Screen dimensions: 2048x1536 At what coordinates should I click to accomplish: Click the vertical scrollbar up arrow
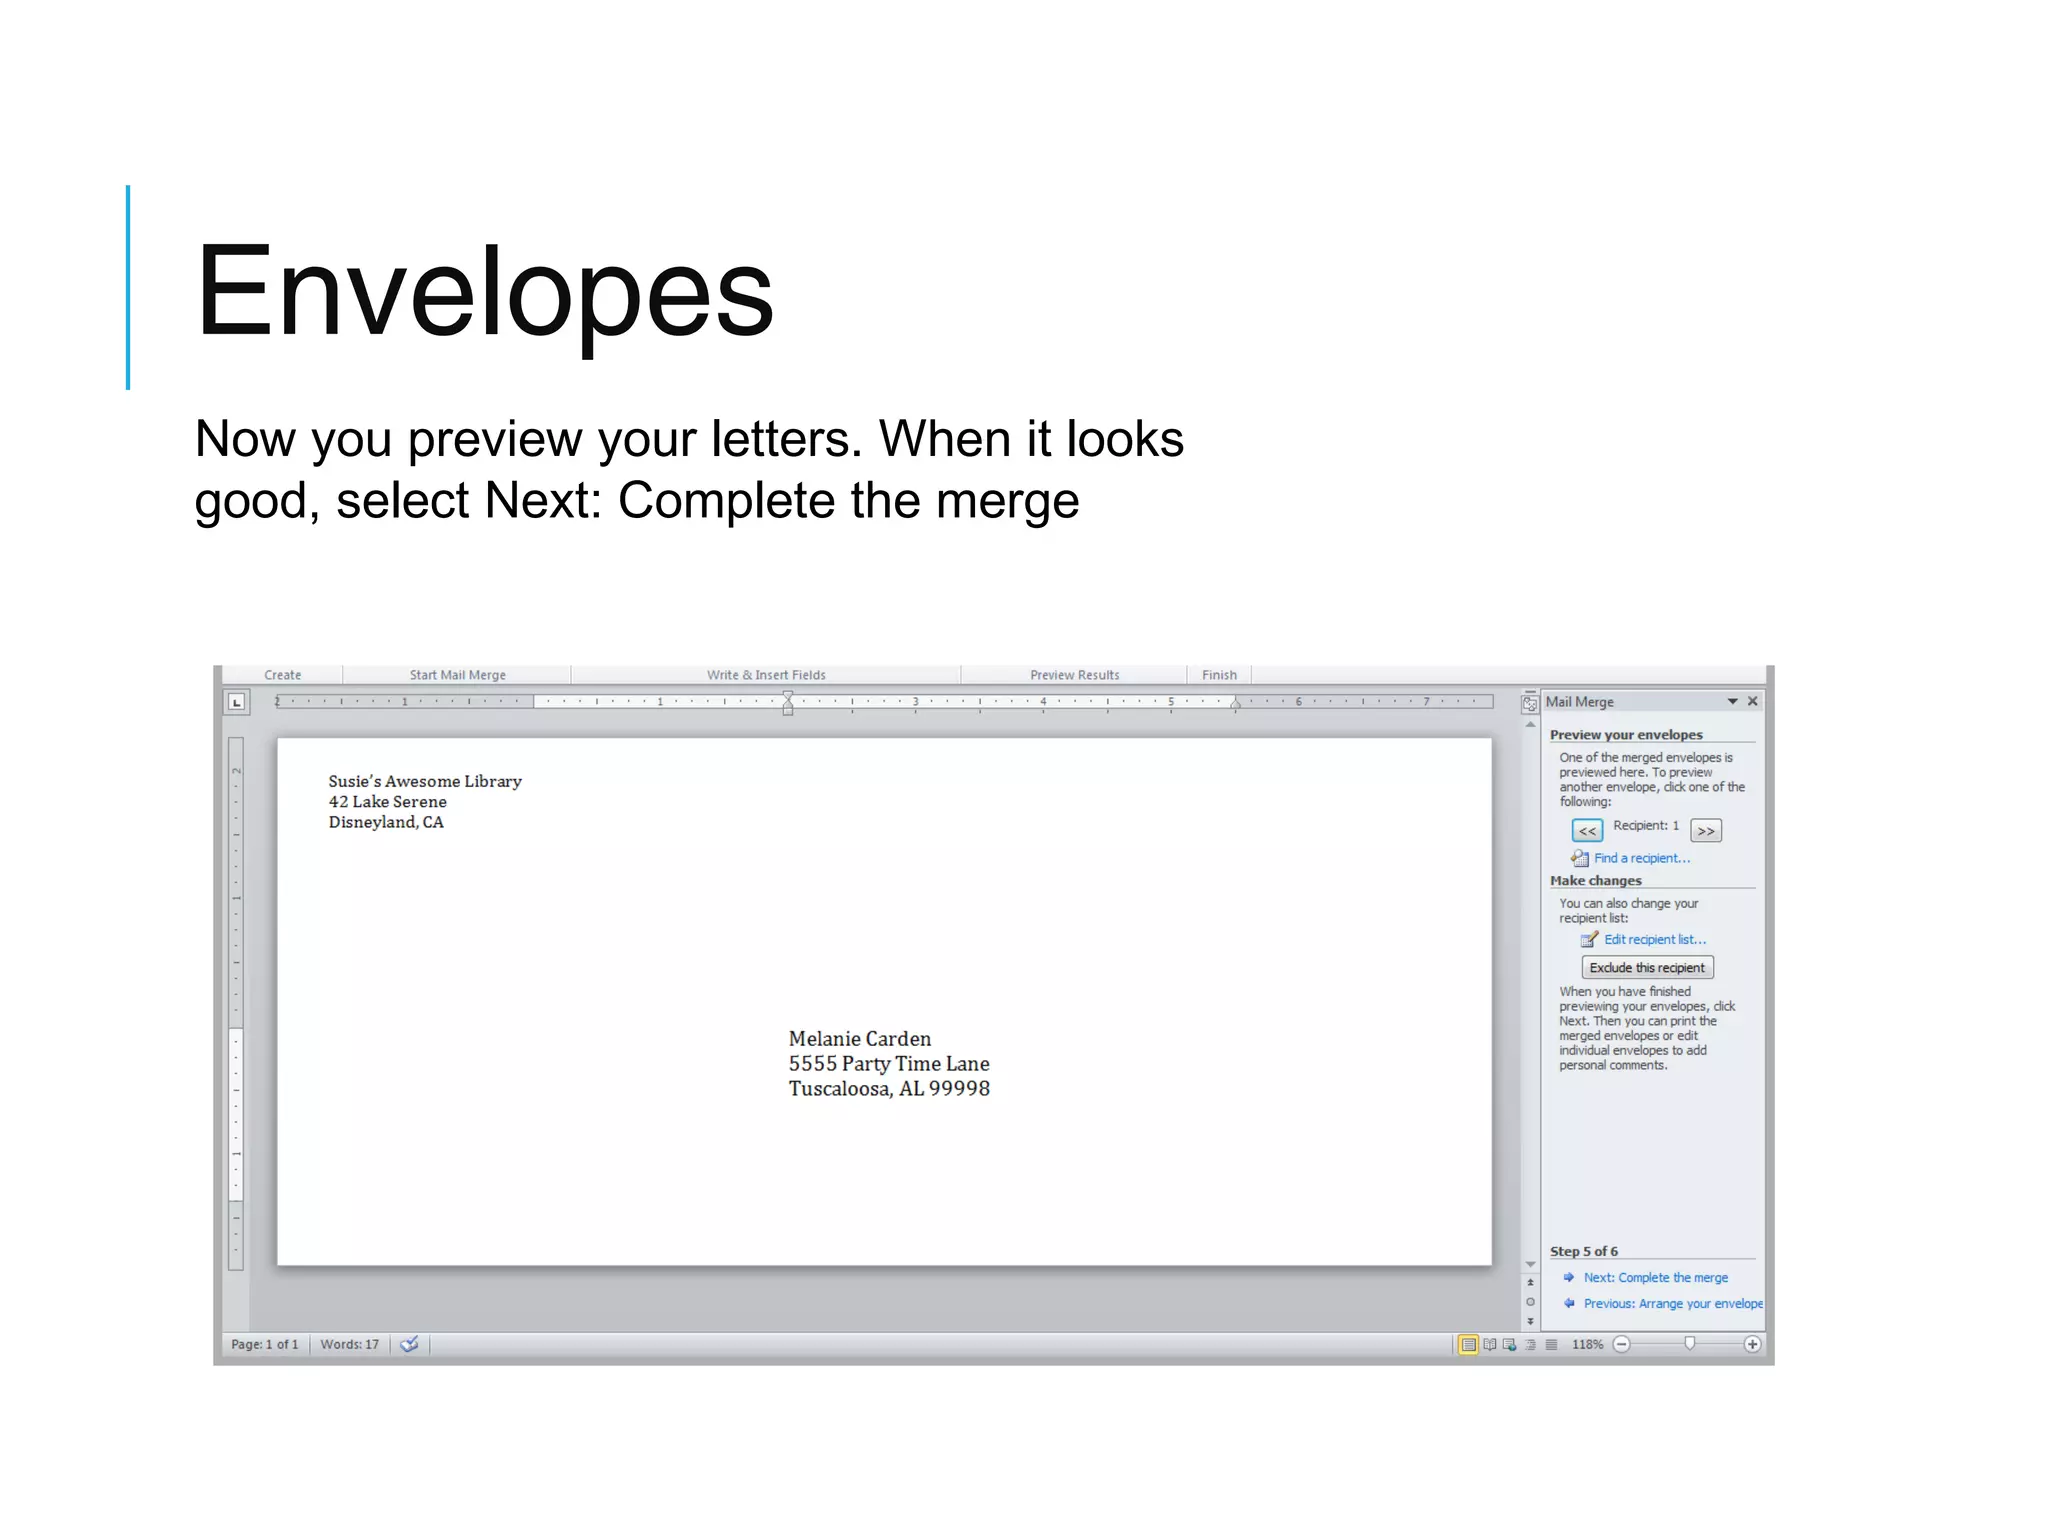[1530, 724]
